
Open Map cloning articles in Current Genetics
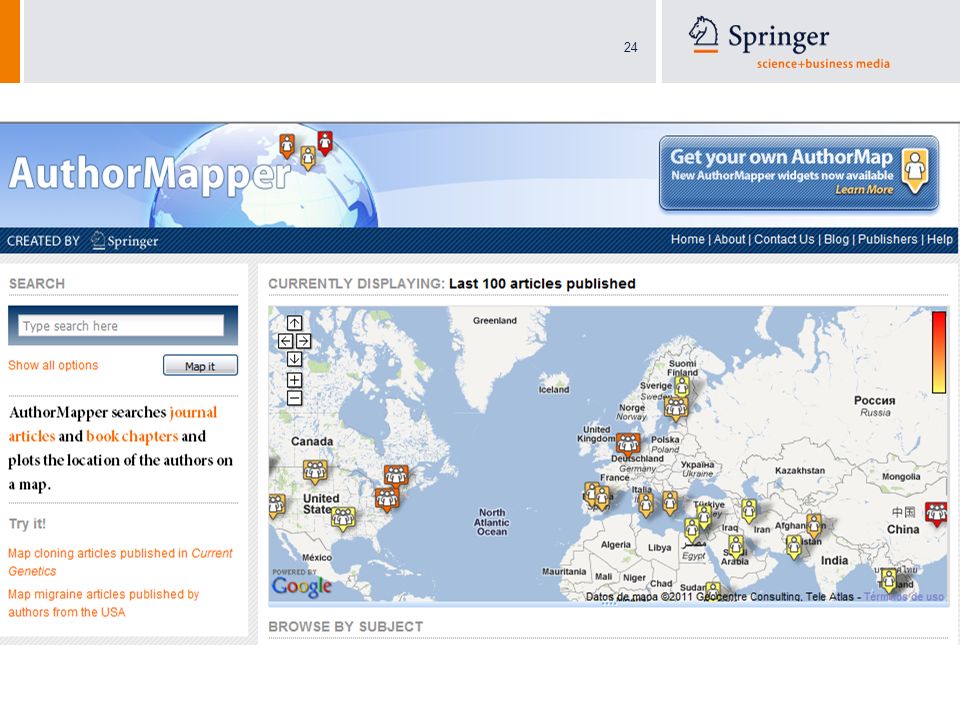click(x=121, y=562)
